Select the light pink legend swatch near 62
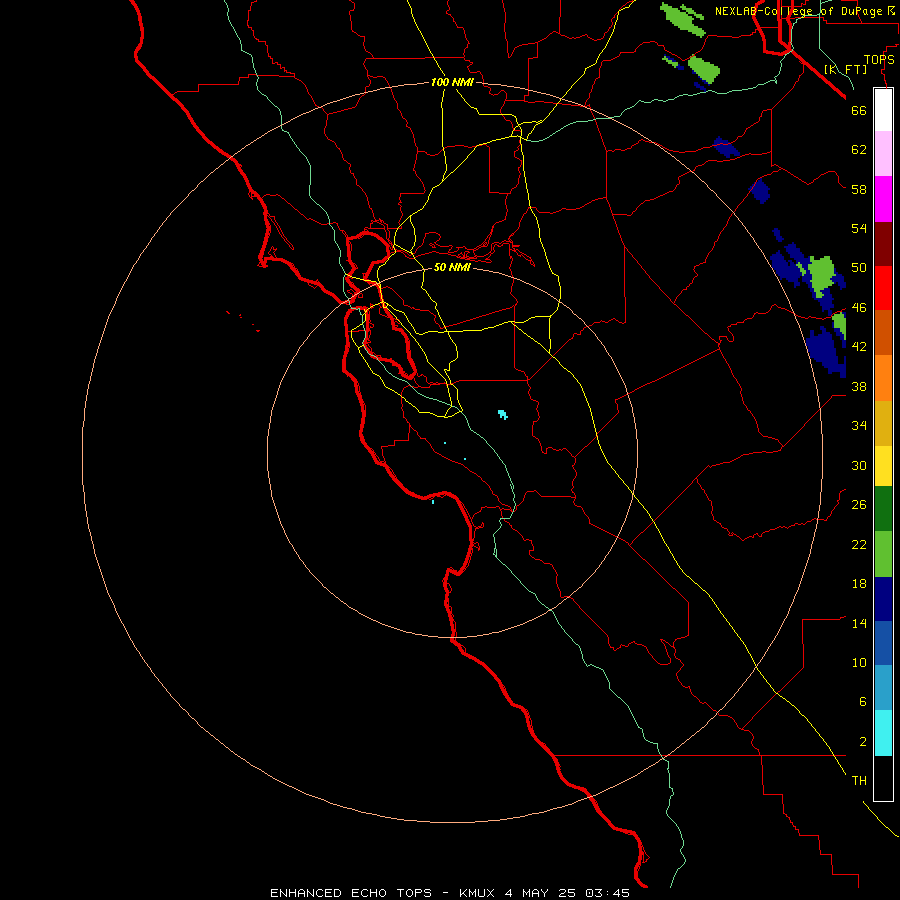 [x=883, y=154]
